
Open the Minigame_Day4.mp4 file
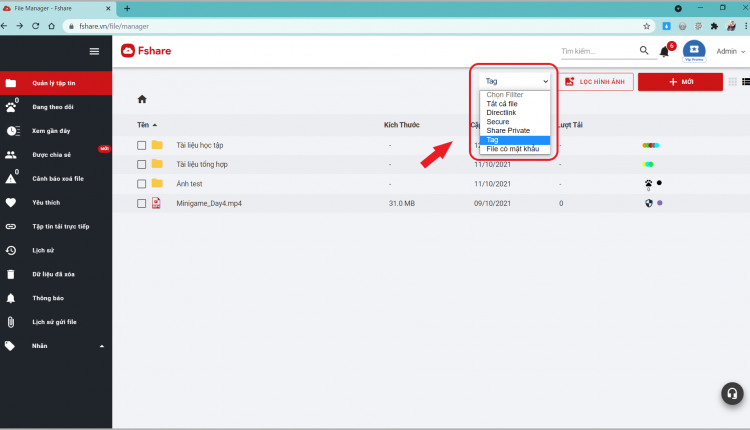tap(209, 203)
